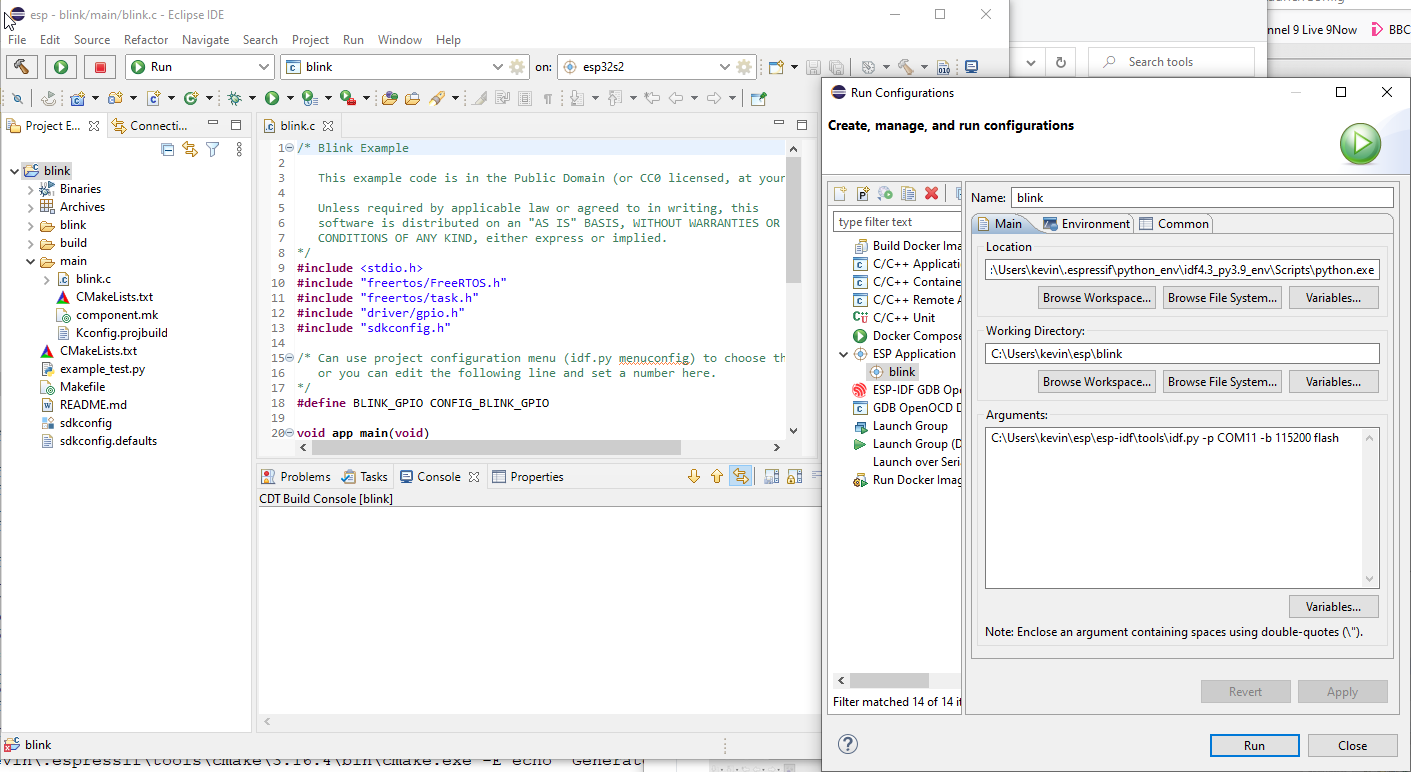The height and width of the screenshot is (772, 1411).
Task: Click the filter funnel icon in Project Explorer
Action: (212, 149)
